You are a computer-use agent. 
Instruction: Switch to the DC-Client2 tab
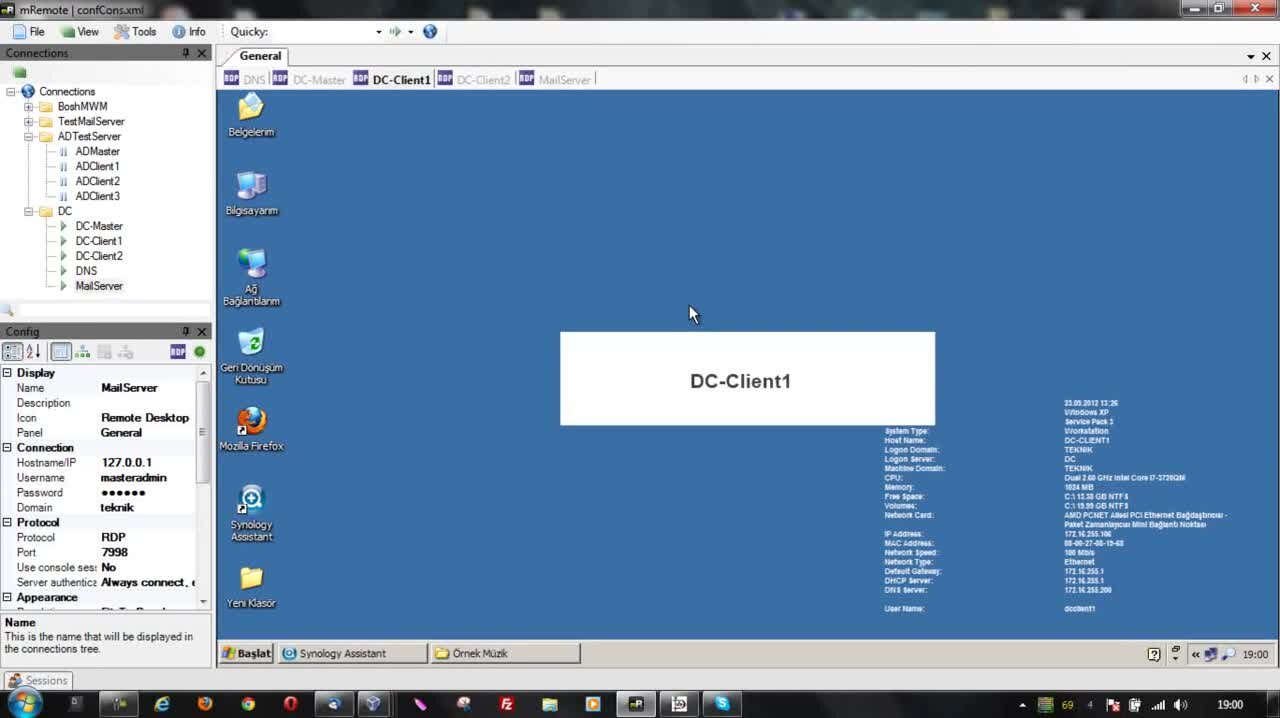click(483, 80)
